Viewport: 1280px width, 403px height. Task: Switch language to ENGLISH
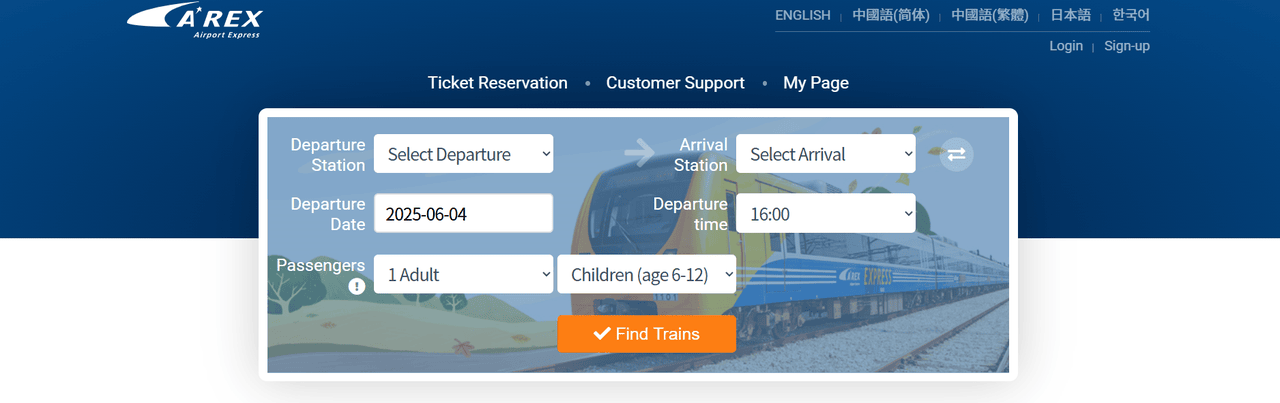coord(802,15)
